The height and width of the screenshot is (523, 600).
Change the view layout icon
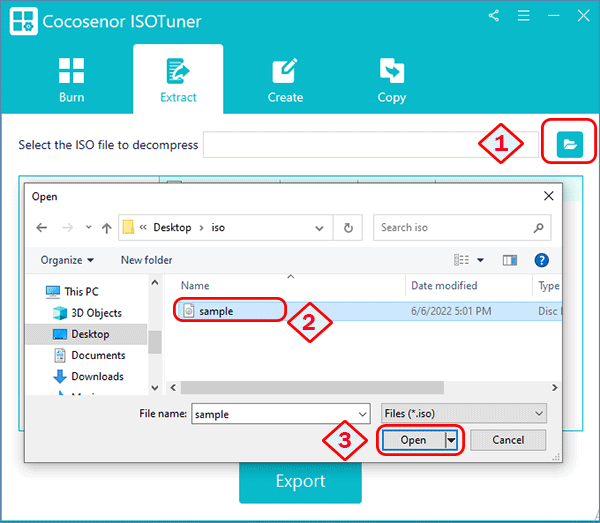(x=461, y=260)
